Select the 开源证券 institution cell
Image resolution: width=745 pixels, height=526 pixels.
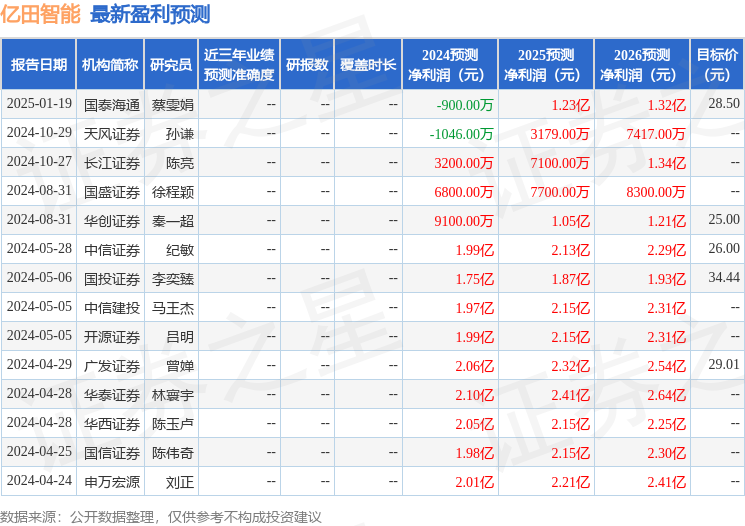(x=112, y=337)
